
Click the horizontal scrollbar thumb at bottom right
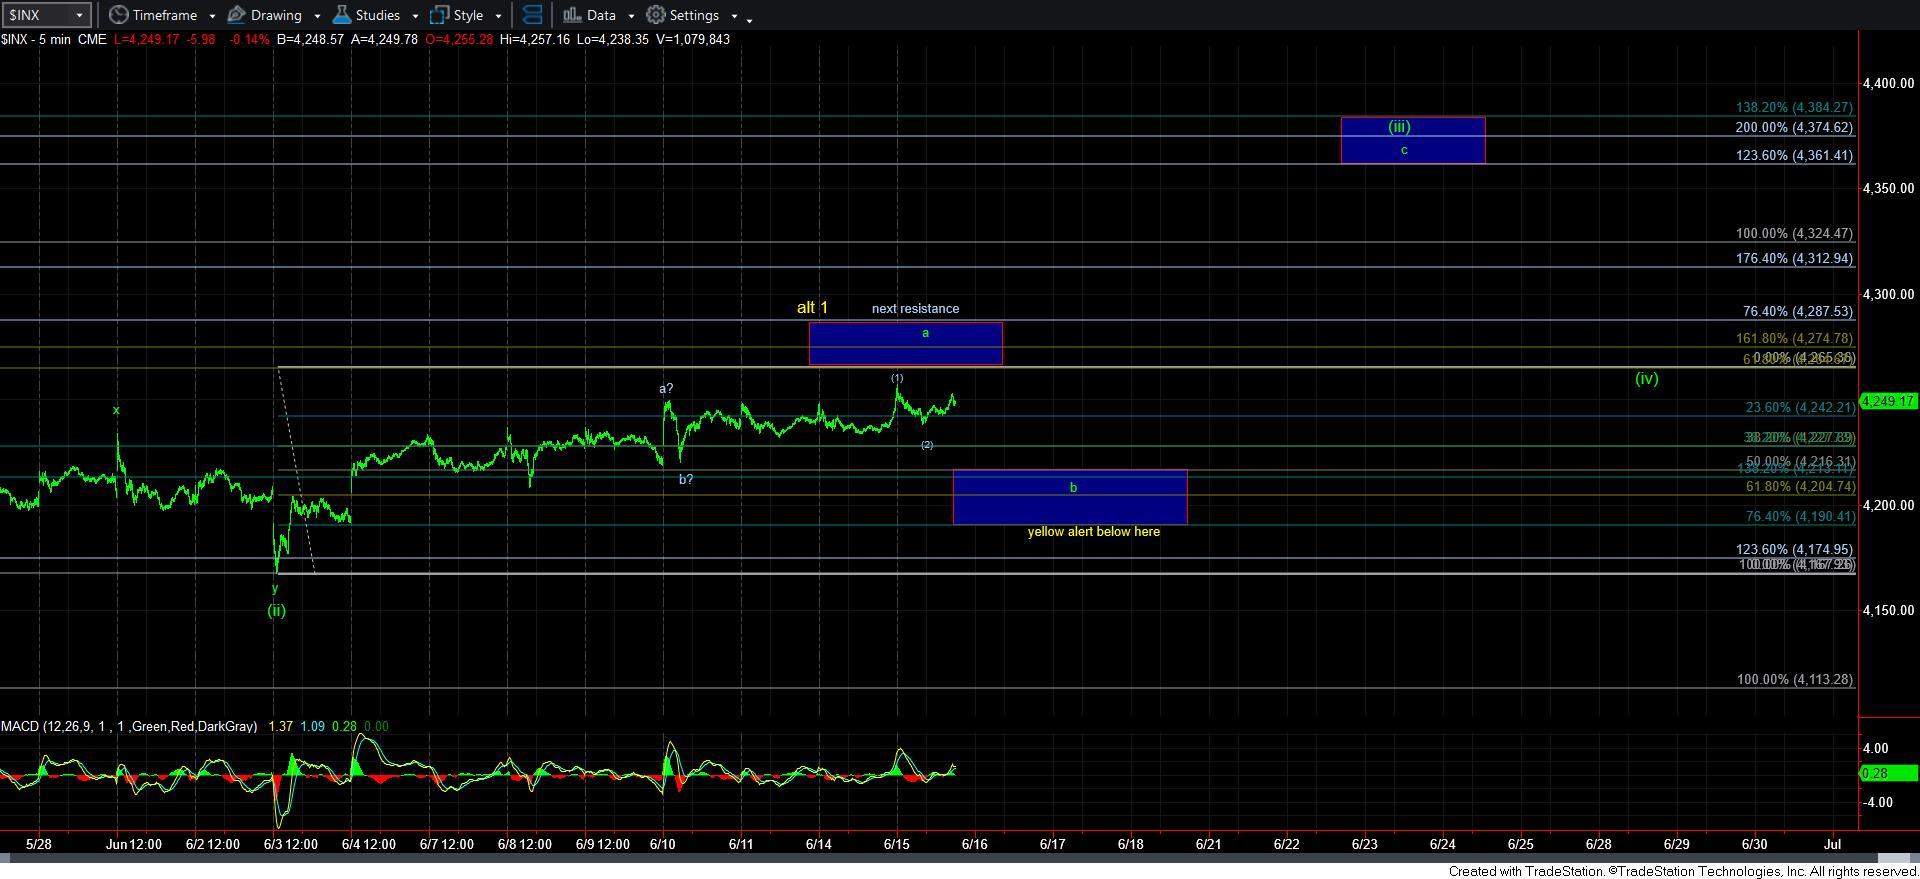pos(1896,859)
